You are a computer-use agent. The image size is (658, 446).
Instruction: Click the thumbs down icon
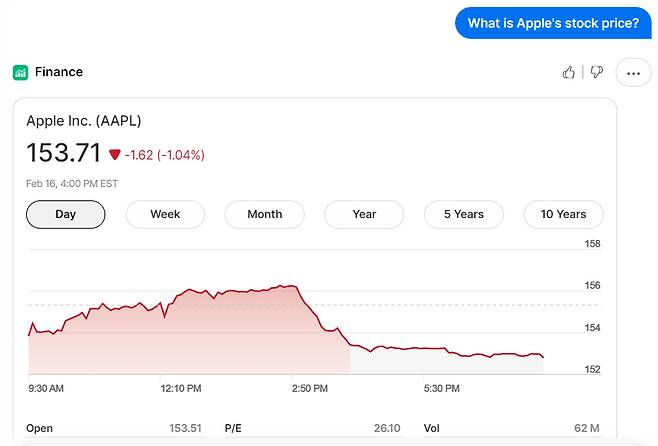596,72
